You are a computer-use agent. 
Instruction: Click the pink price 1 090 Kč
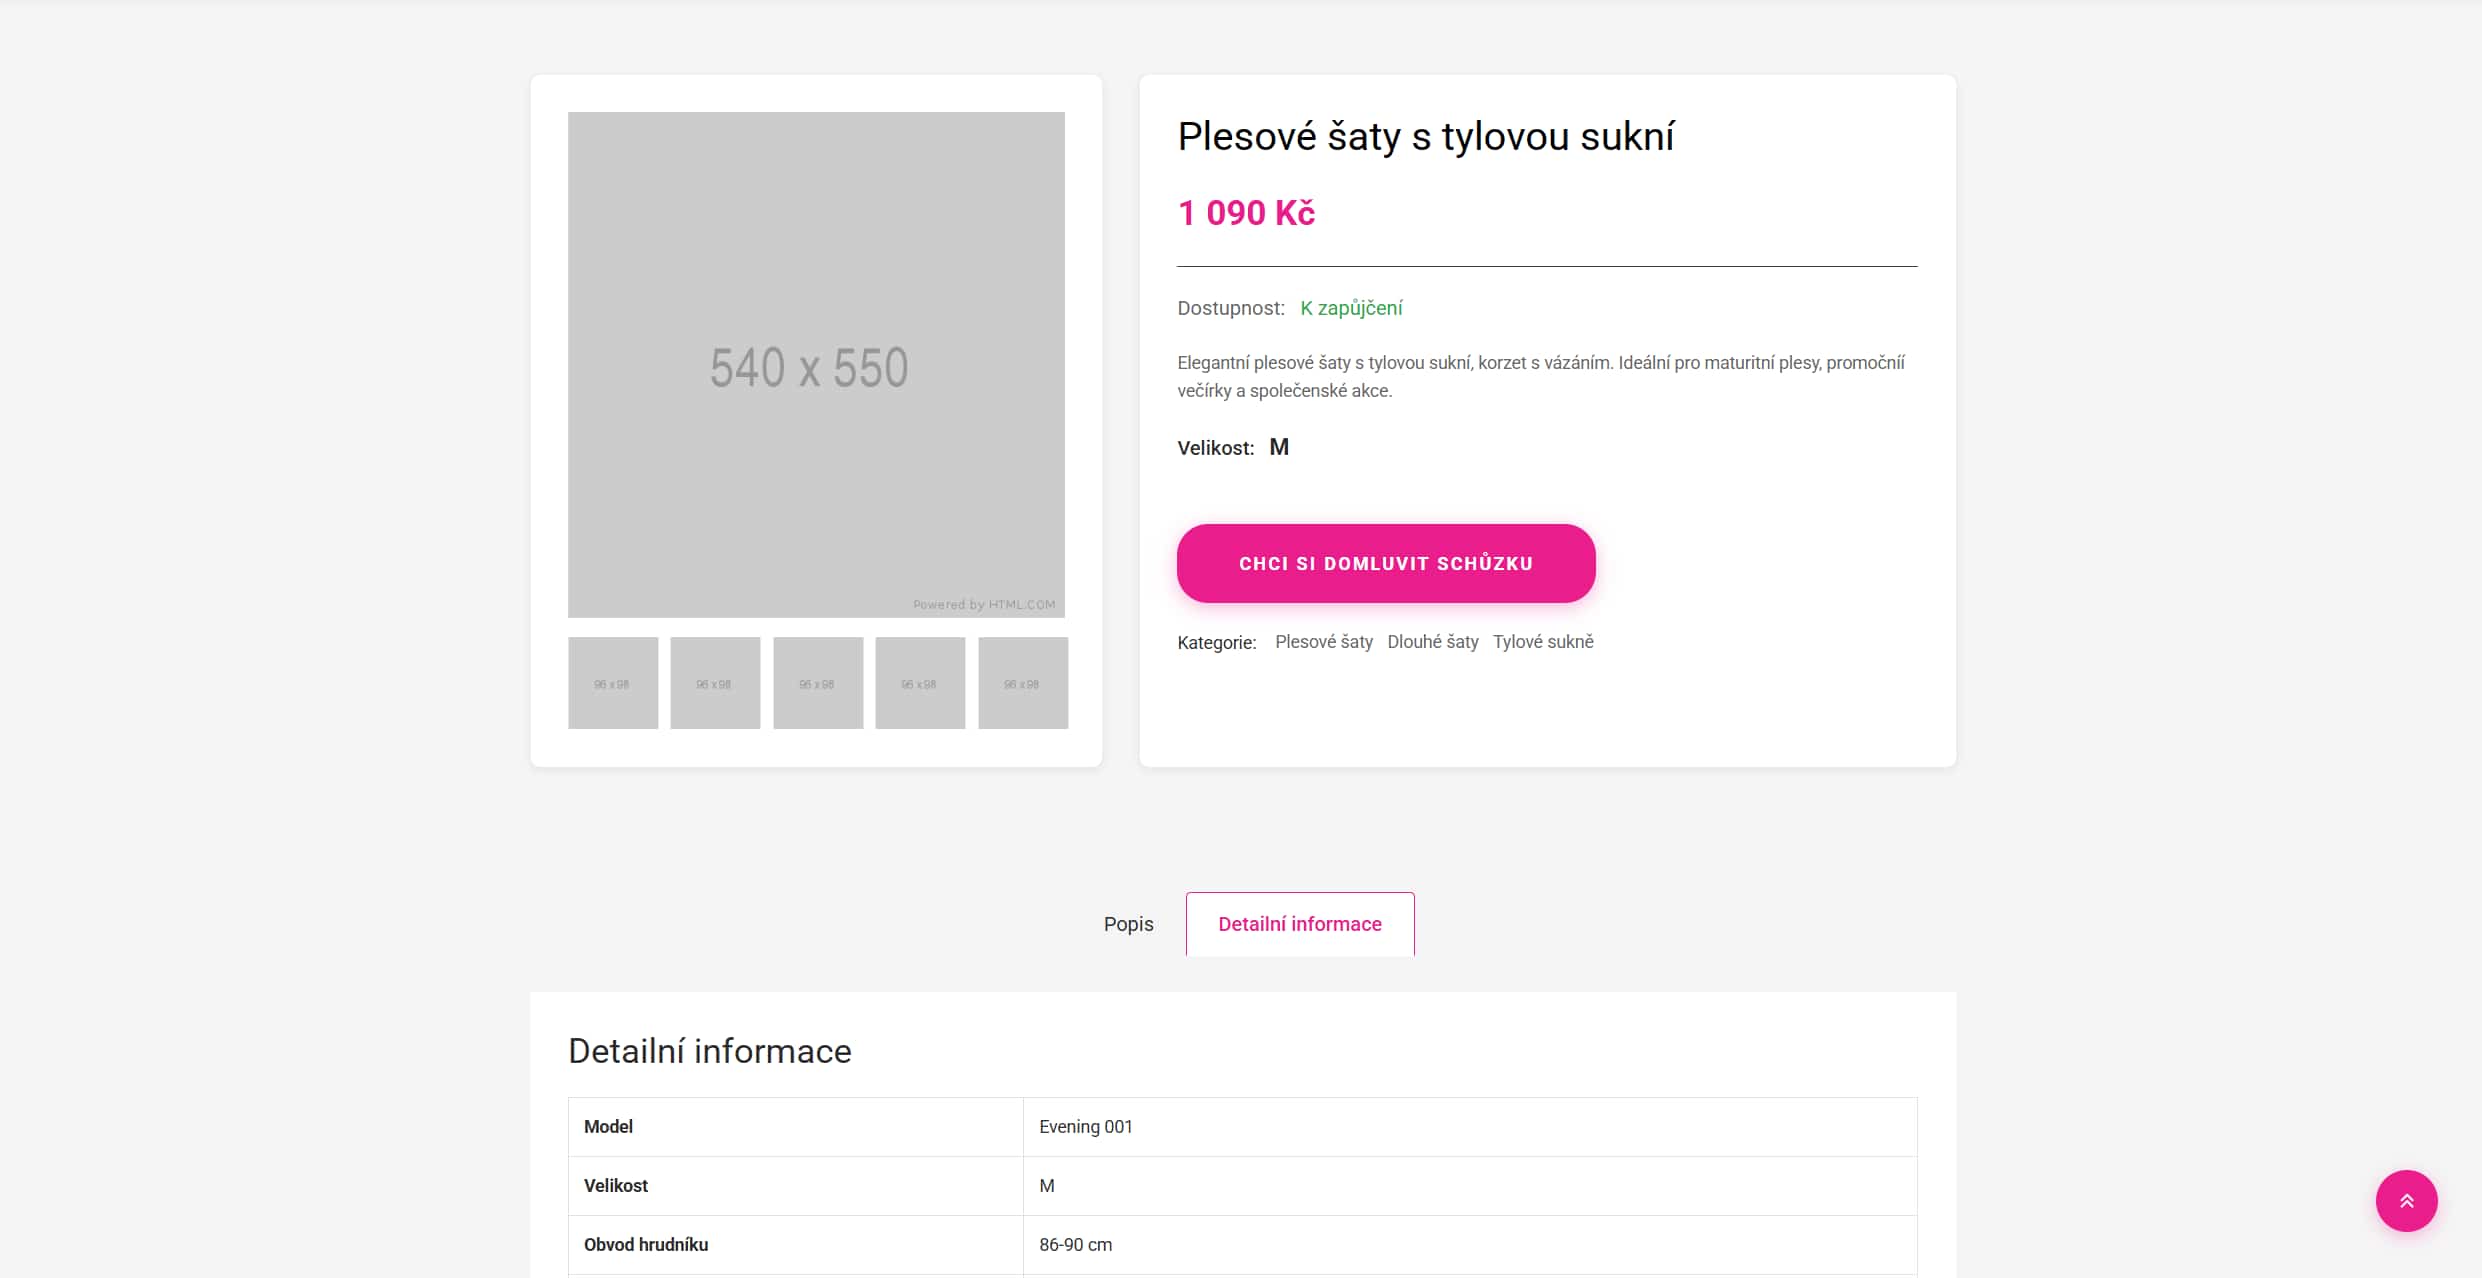tap(1245, 213)
